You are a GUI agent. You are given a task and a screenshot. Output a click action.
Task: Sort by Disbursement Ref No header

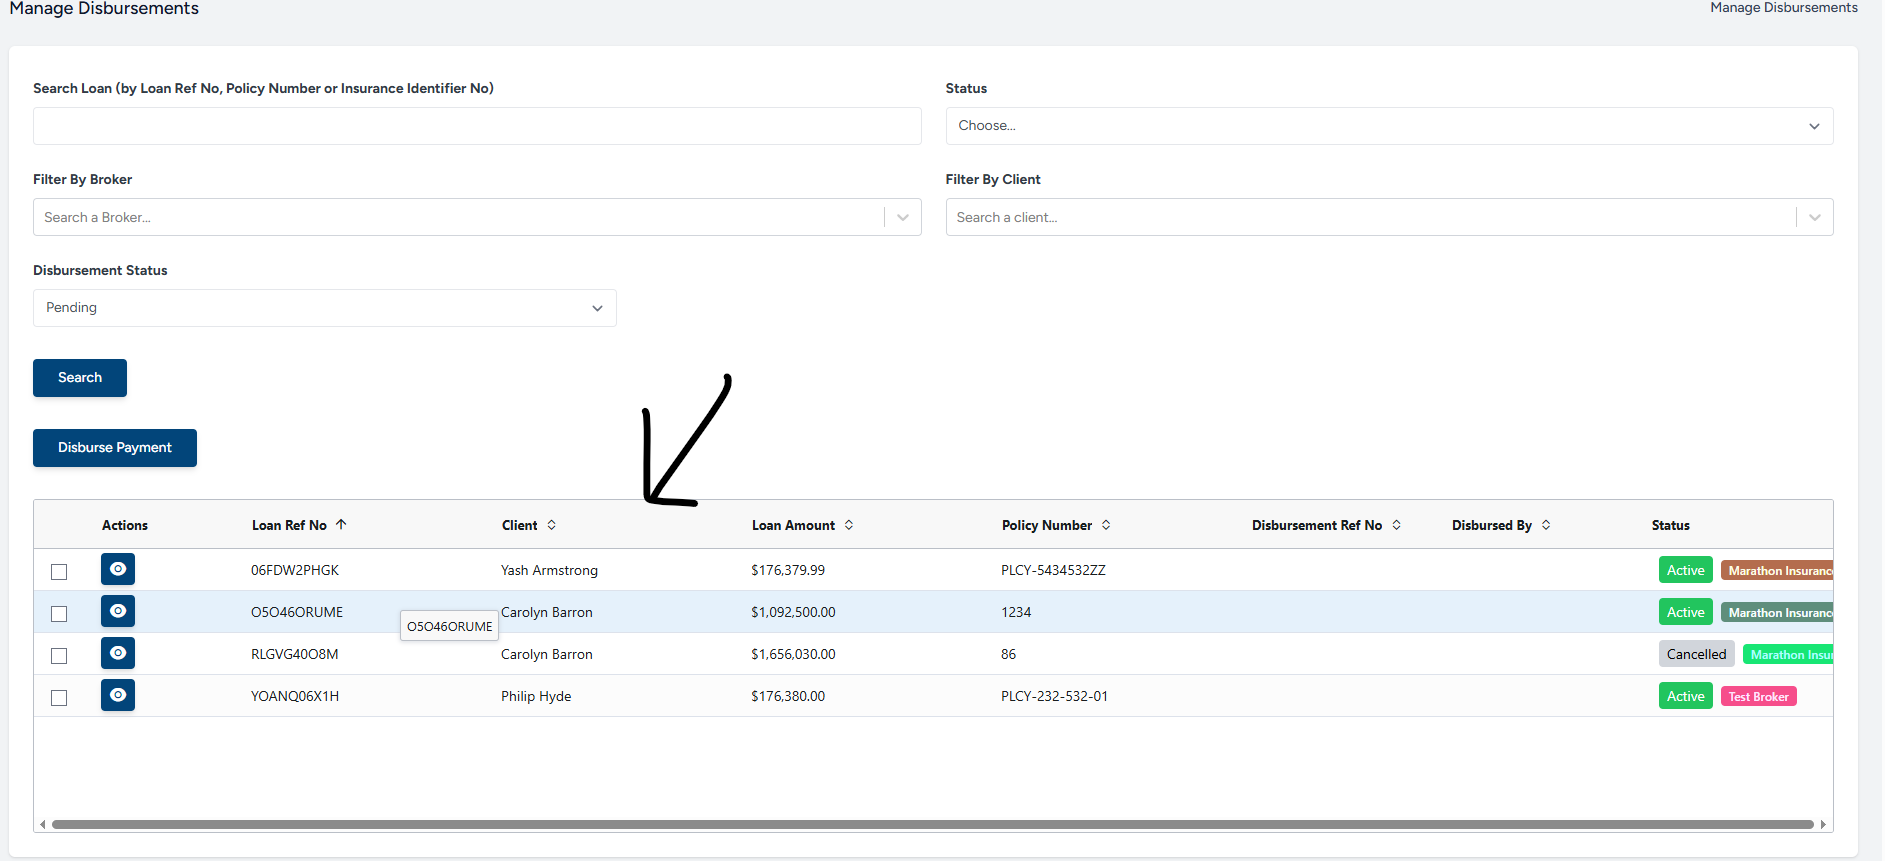pos(1396,525)
